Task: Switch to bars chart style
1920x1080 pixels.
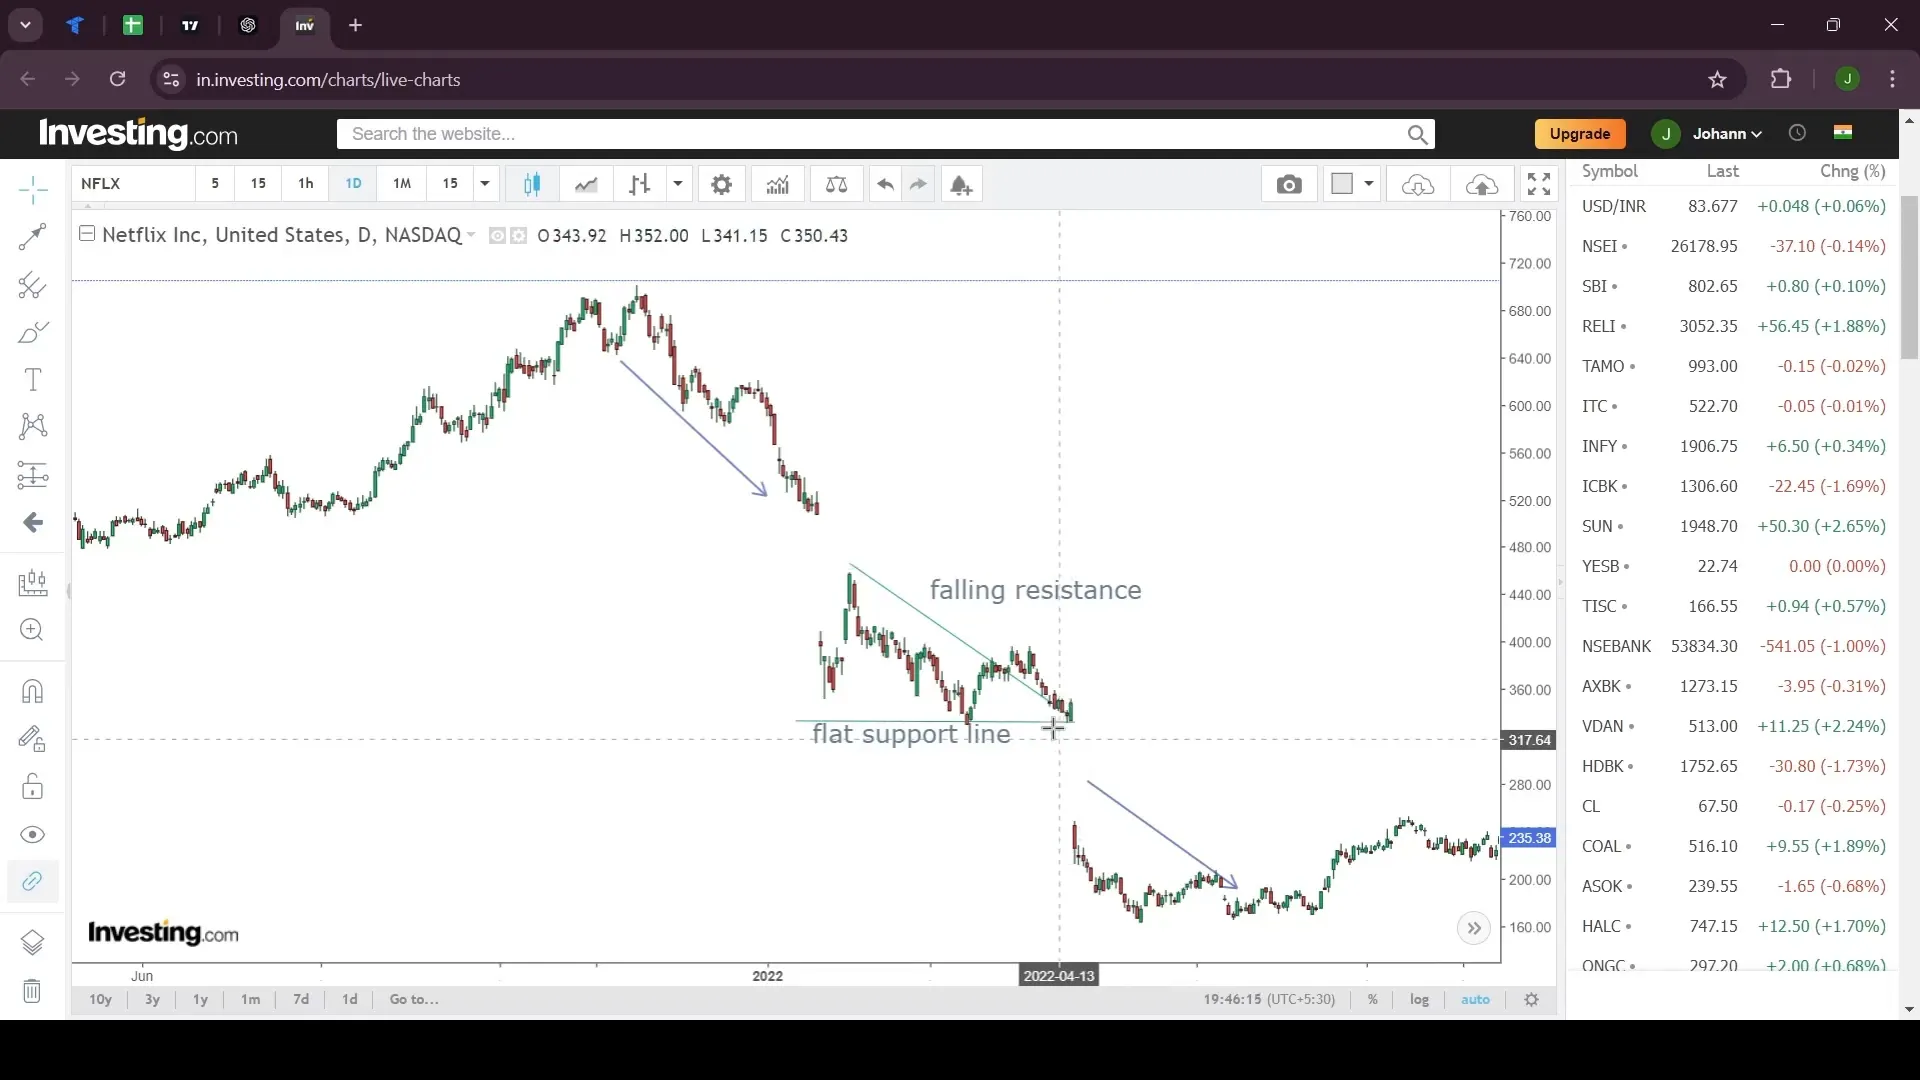Action: 640,184
